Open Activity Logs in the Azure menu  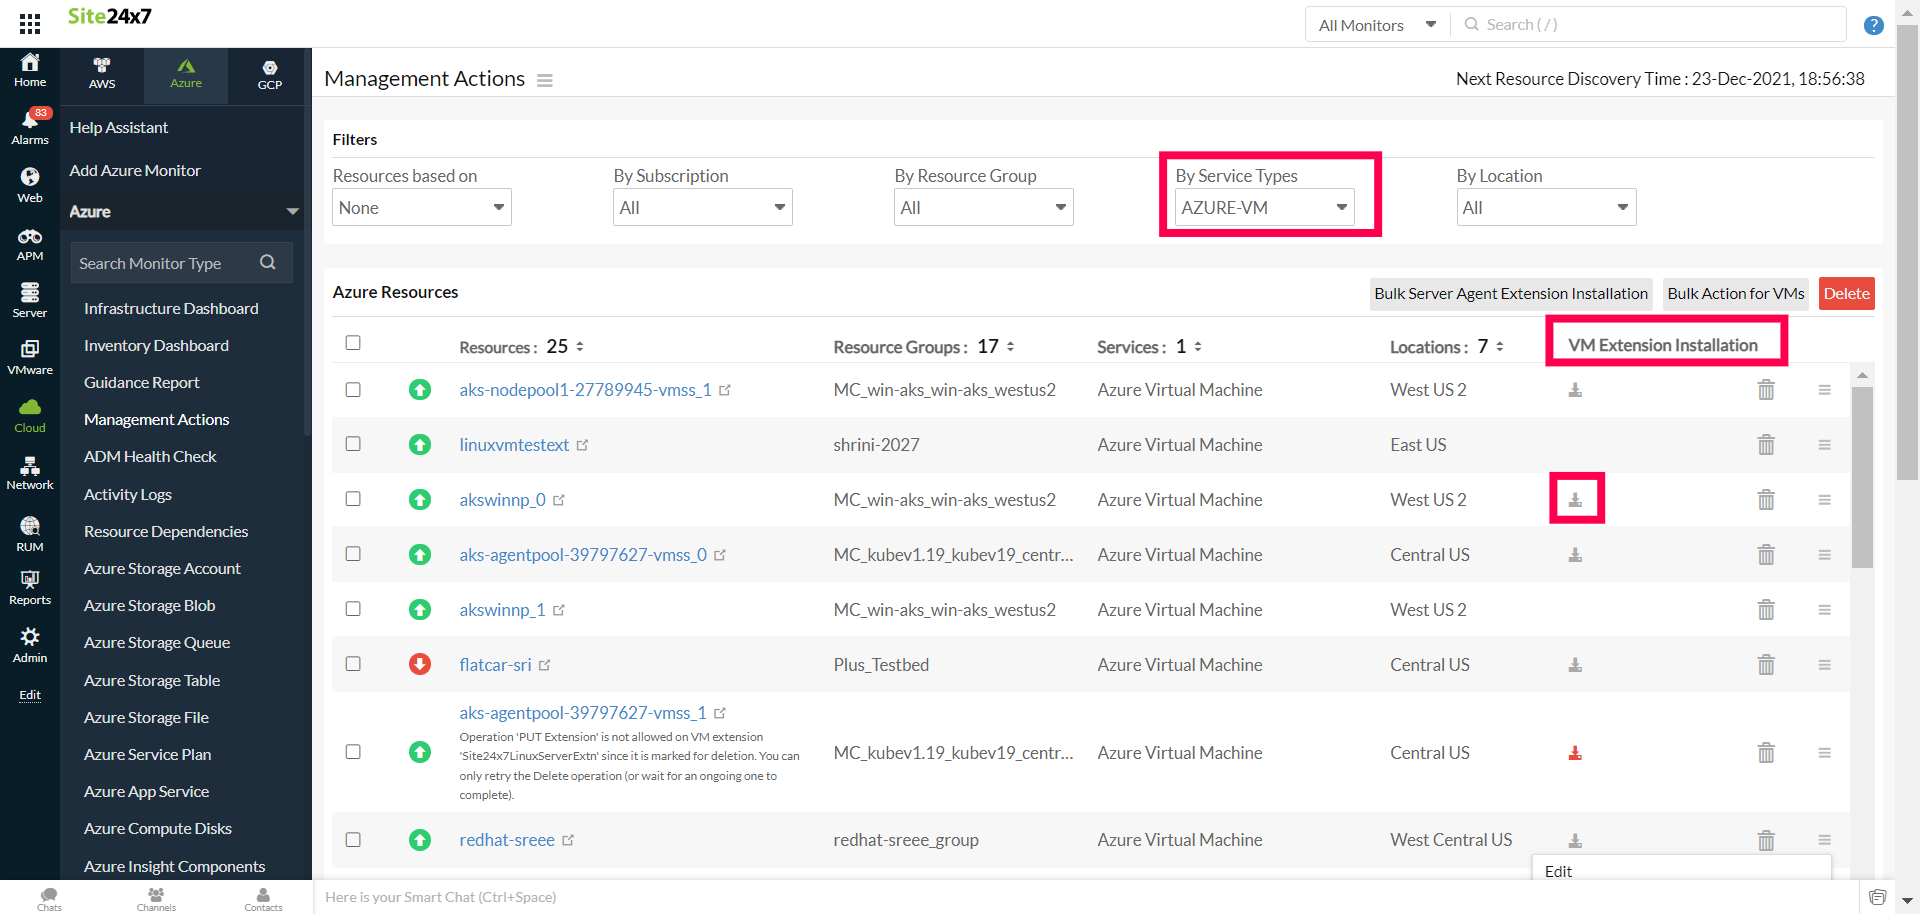(128, 494)
